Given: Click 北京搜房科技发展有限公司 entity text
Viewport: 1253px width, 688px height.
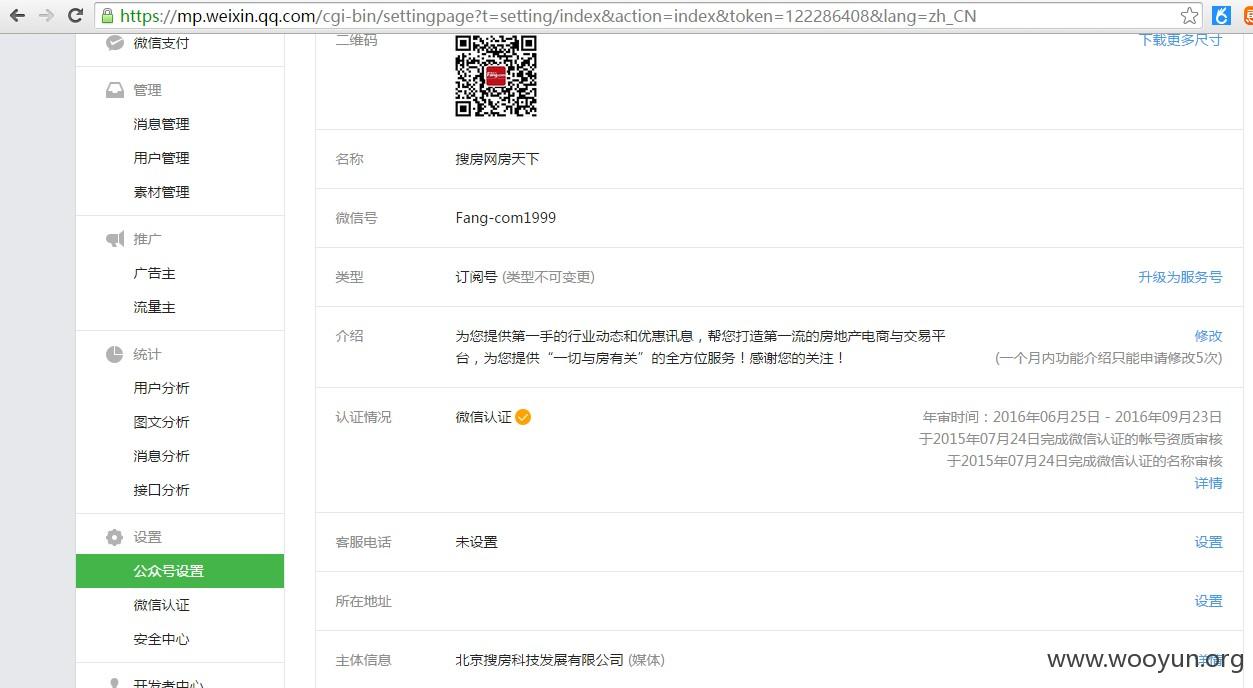Looking at the screenshot, I should tap(539, 660).
